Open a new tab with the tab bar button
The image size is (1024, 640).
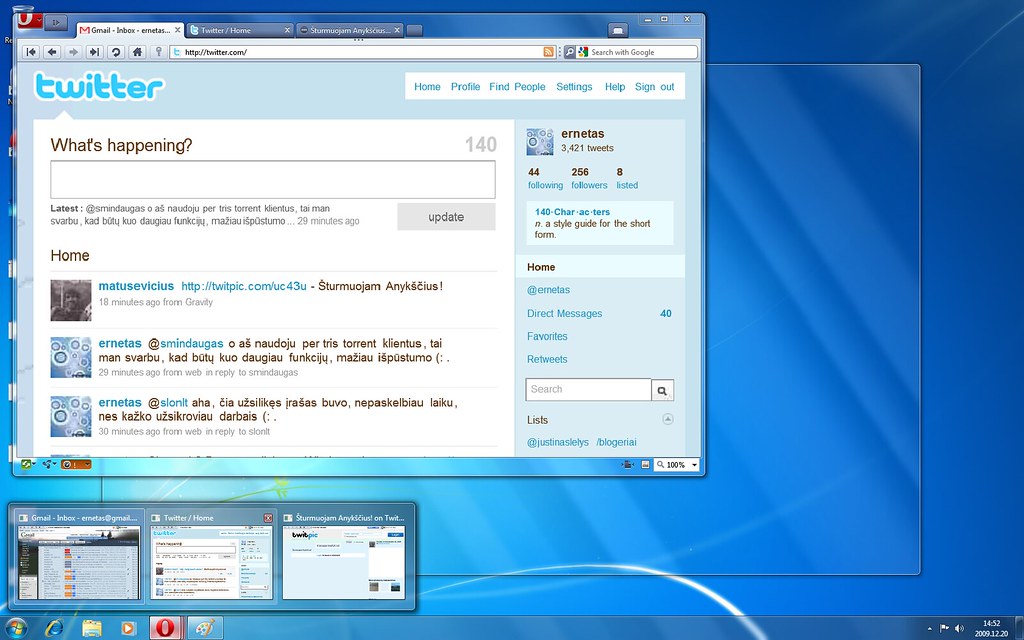[414, 31]
